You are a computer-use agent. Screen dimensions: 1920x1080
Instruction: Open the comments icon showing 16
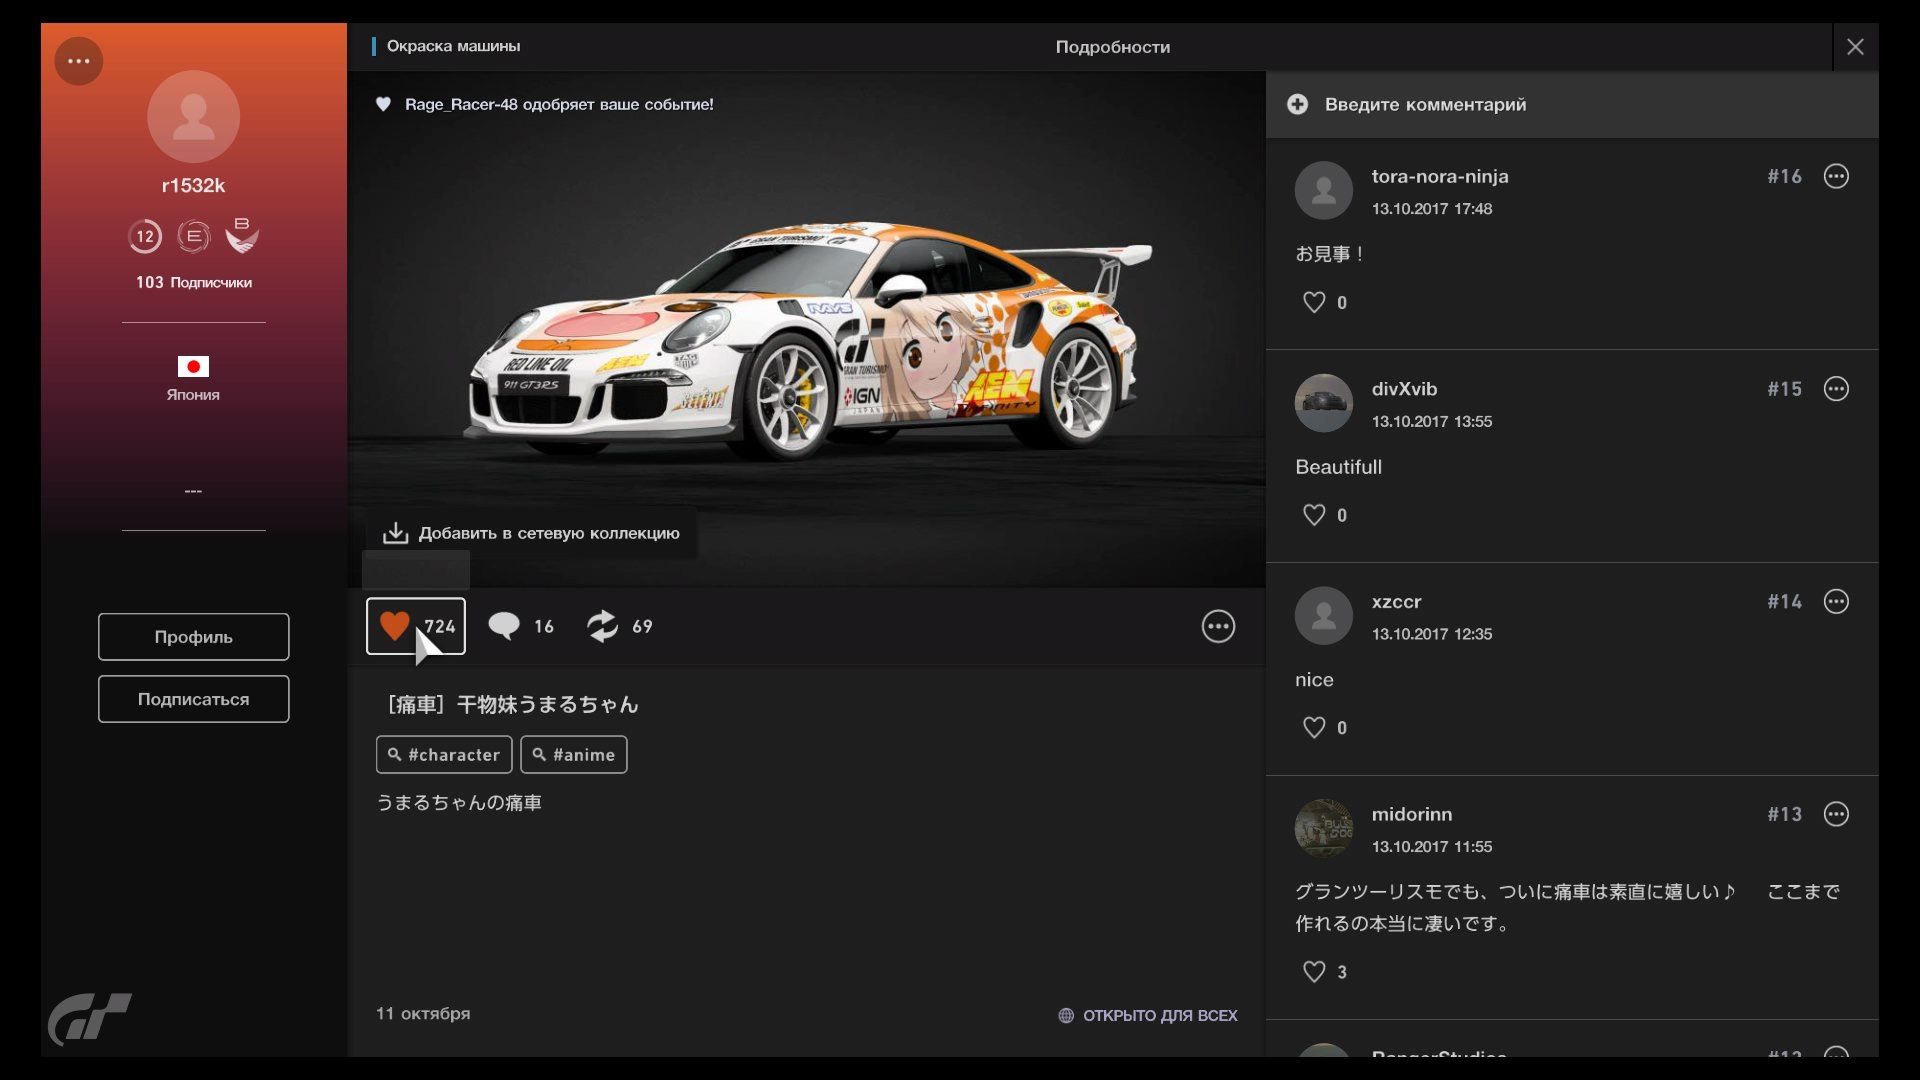pyautogui.click(x=504, y=626)
